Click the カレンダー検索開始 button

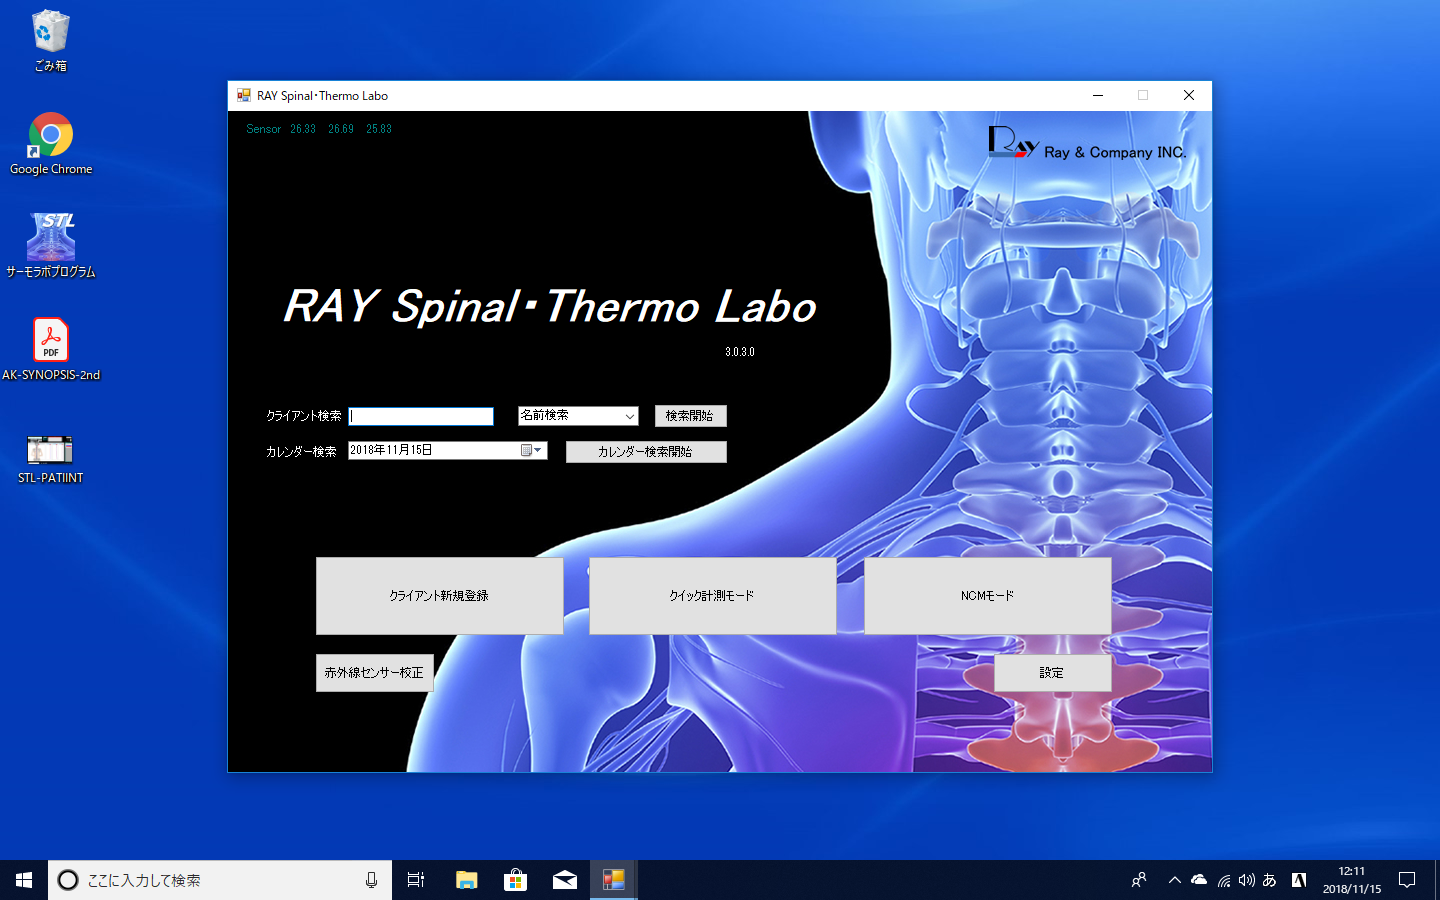click(646, 452)
